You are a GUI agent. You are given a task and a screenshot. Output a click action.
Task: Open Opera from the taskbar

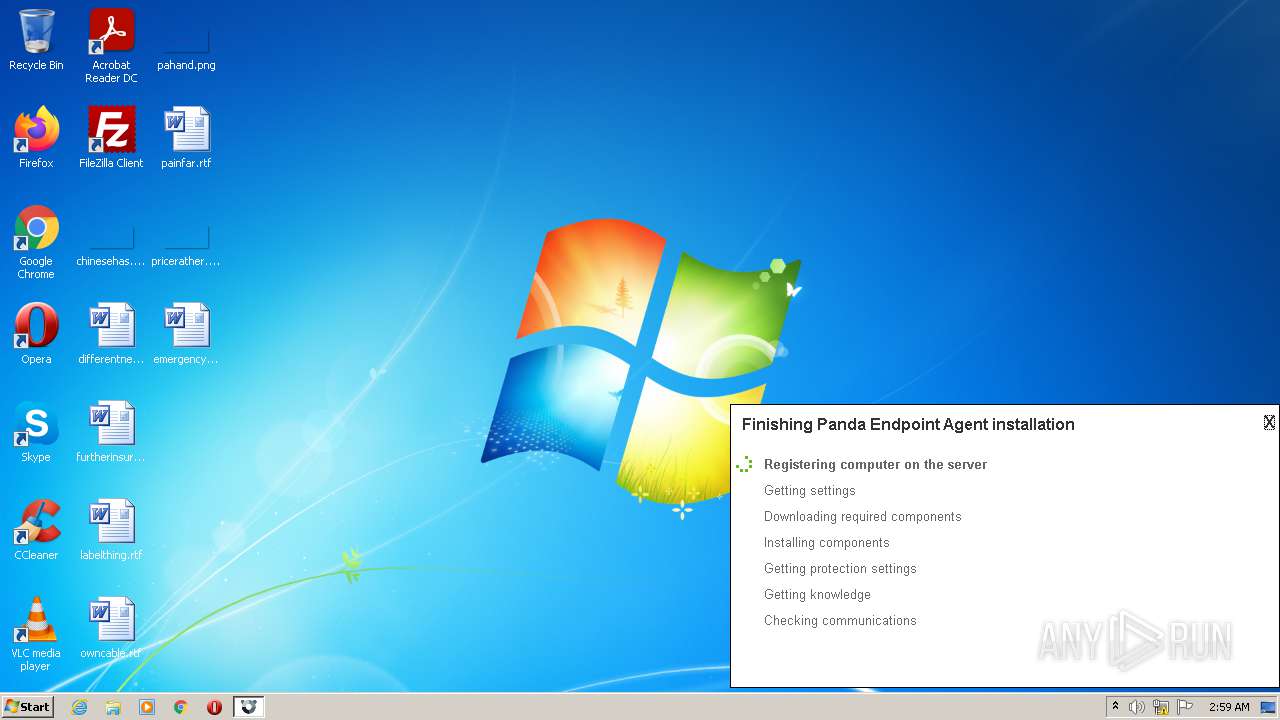pyautogui.click(x=214, y=707)
